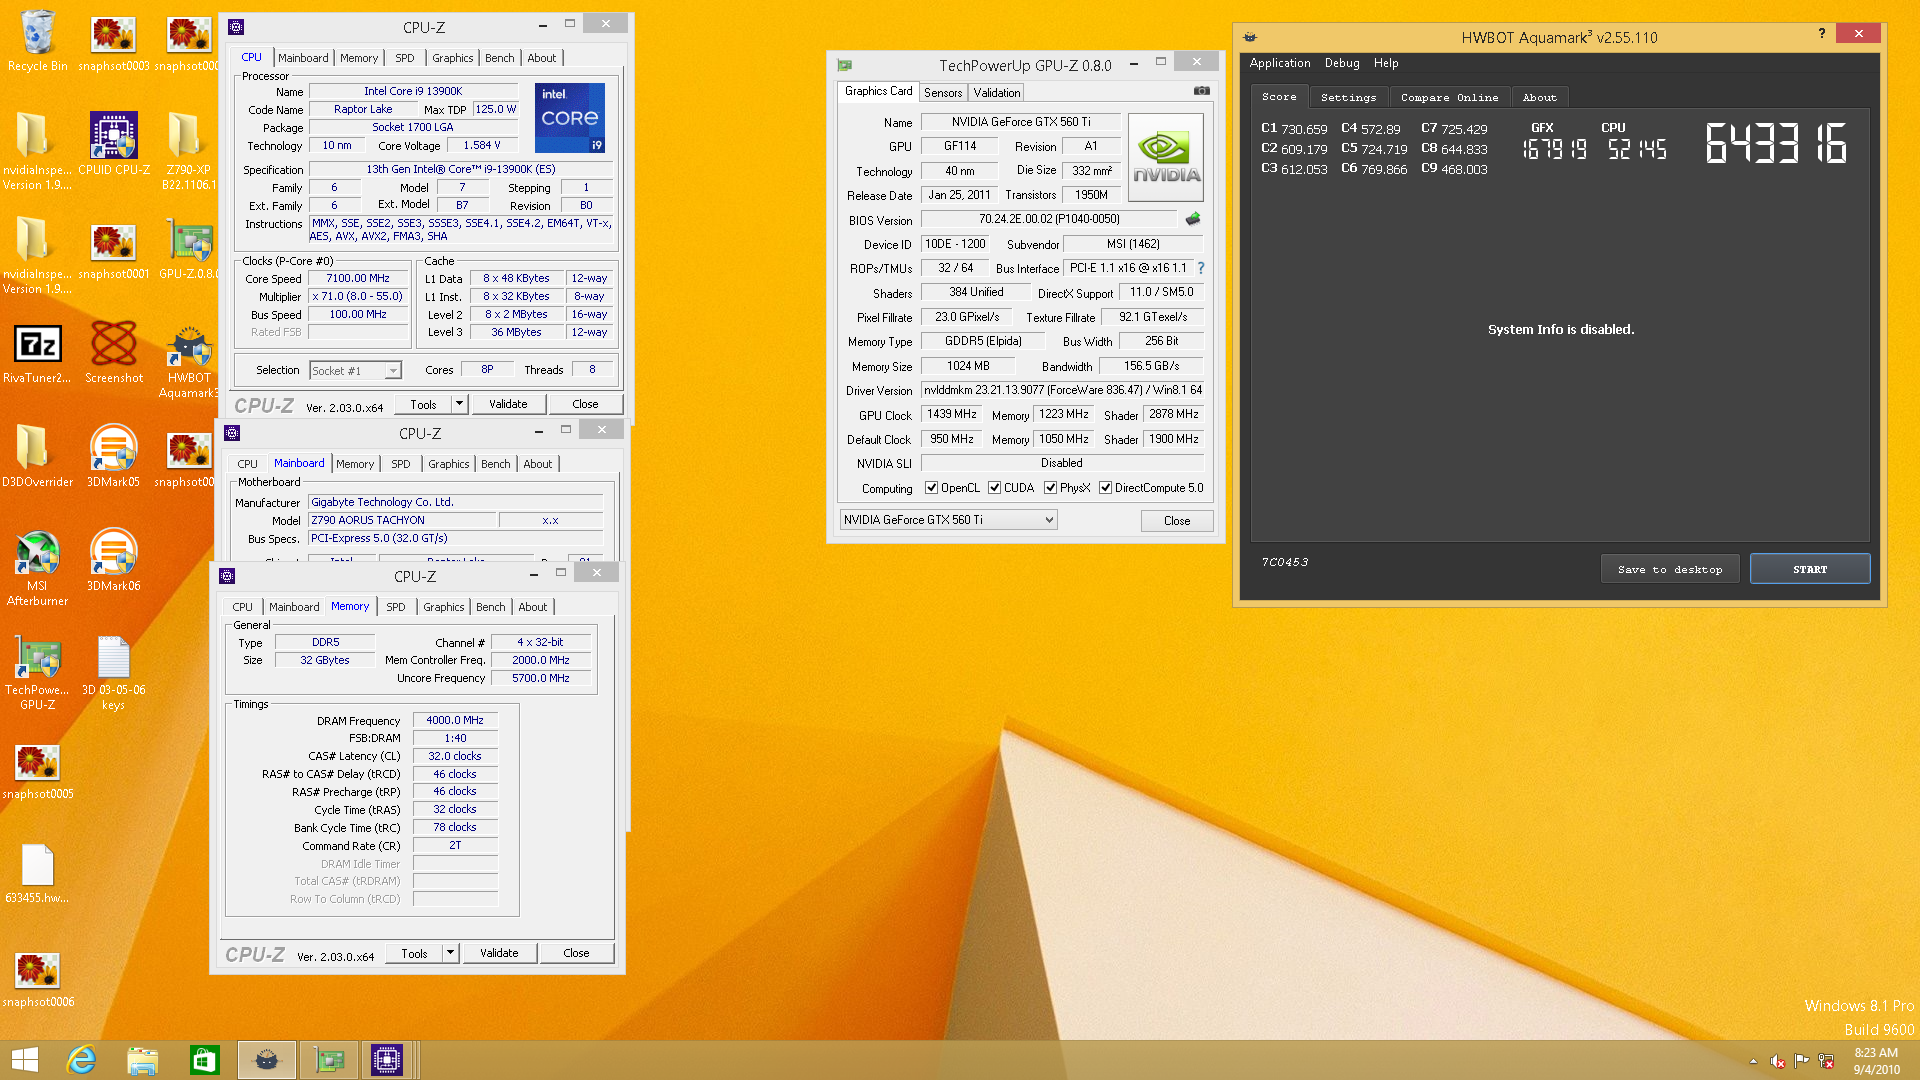The height and width of the screenshot is (1080, 1920).
Task: Switch to CPU-Z taskbar button
Action: [386, 1060]
